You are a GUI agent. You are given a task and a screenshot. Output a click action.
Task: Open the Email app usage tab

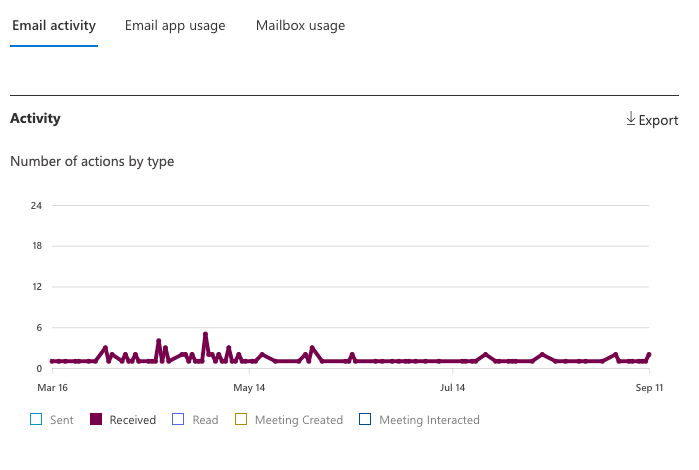point(175,26)
